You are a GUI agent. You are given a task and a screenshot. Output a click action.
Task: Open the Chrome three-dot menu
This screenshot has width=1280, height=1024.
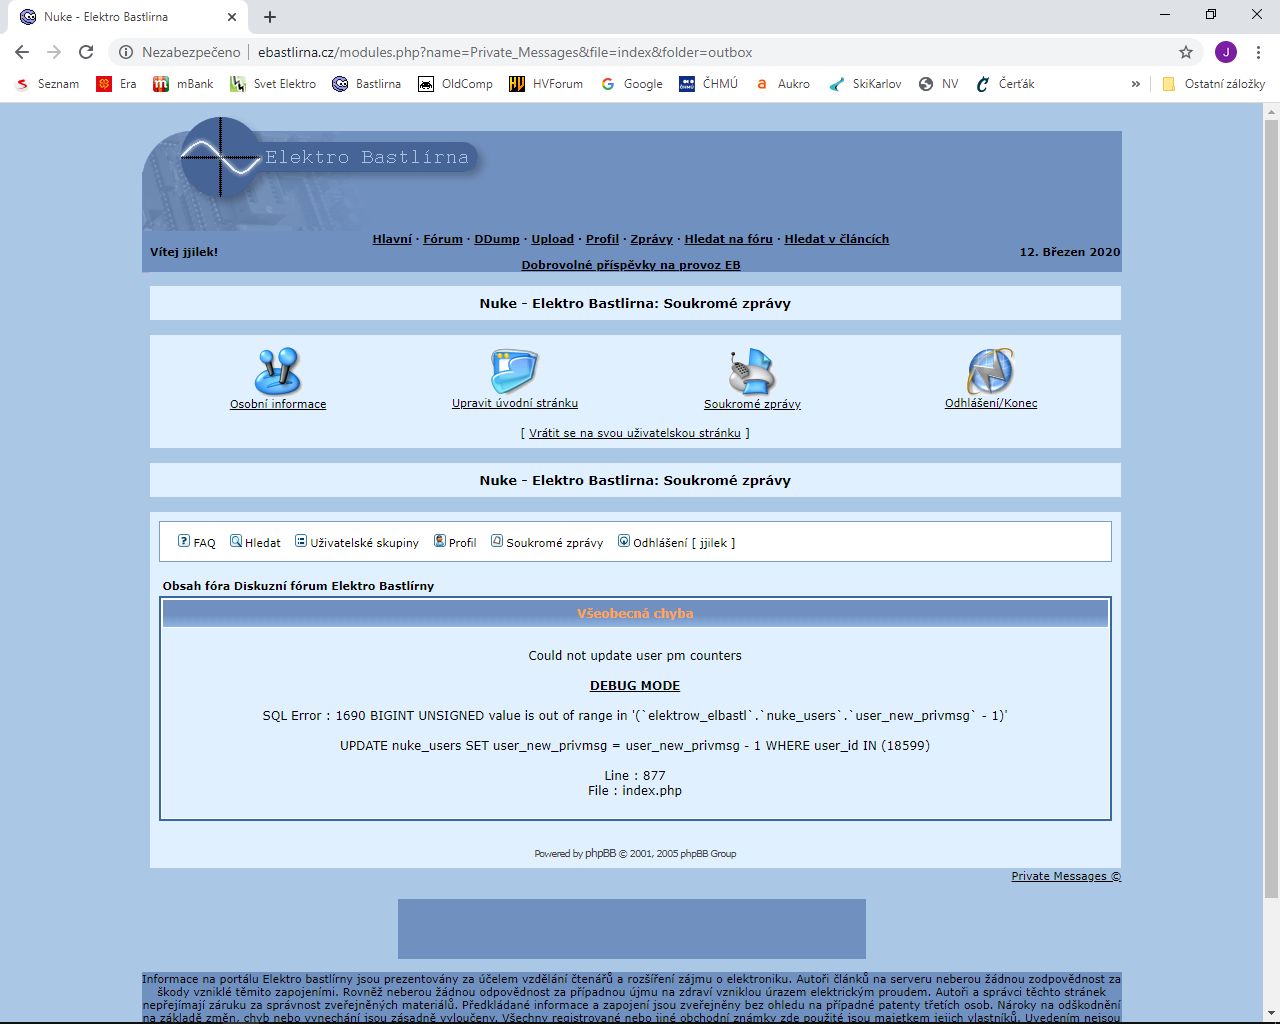1258,52
